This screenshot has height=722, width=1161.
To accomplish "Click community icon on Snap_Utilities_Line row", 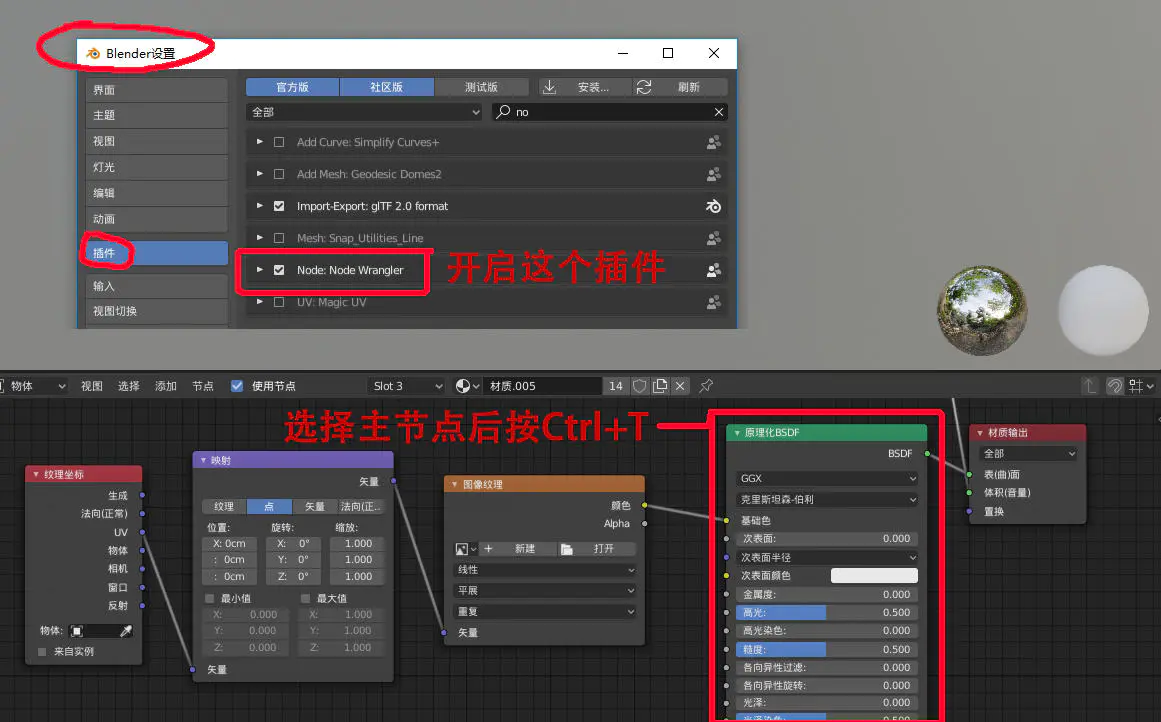I will pos(714,238).
